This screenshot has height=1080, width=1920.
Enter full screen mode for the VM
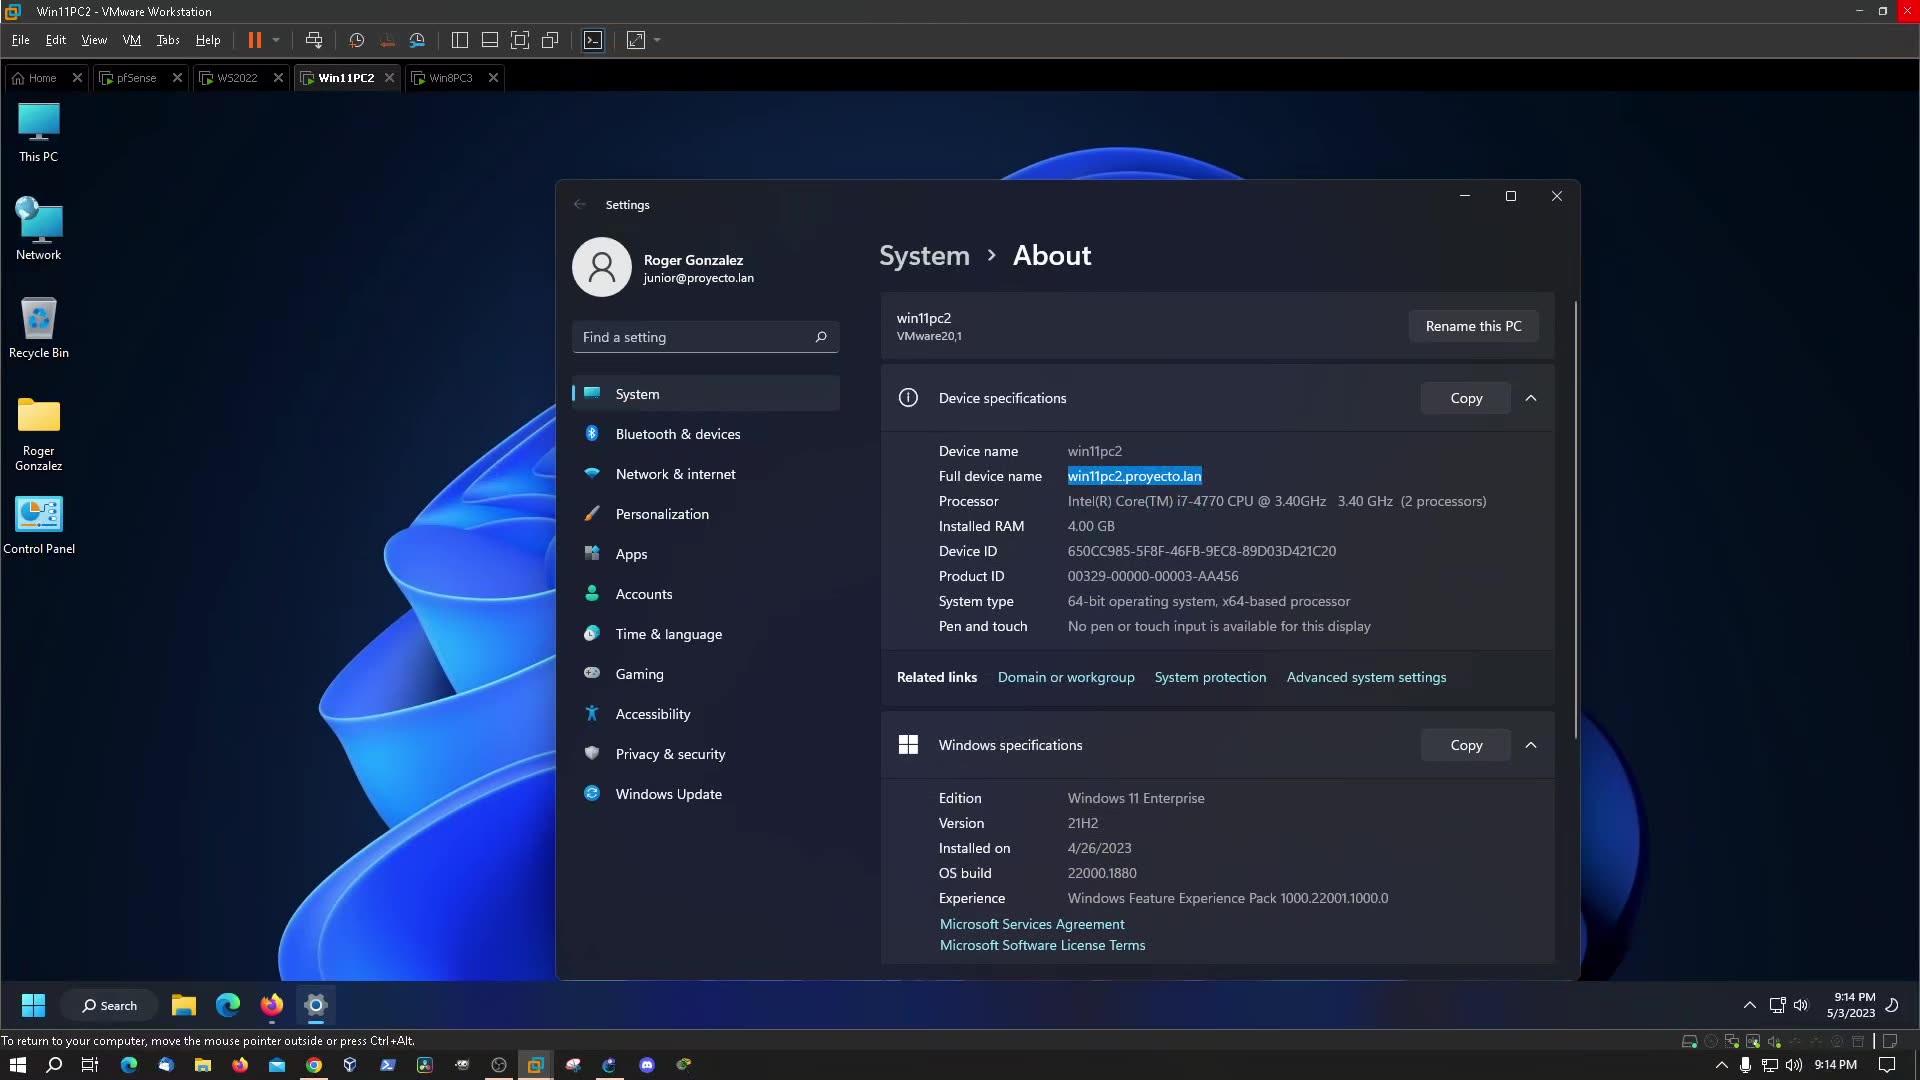tap(520, 40)
